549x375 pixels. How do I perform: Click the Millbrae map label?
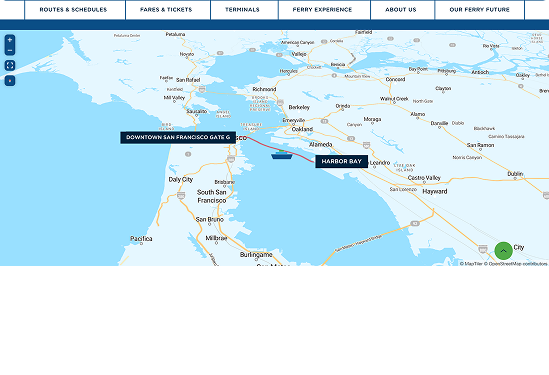click(x=216, y=238)
